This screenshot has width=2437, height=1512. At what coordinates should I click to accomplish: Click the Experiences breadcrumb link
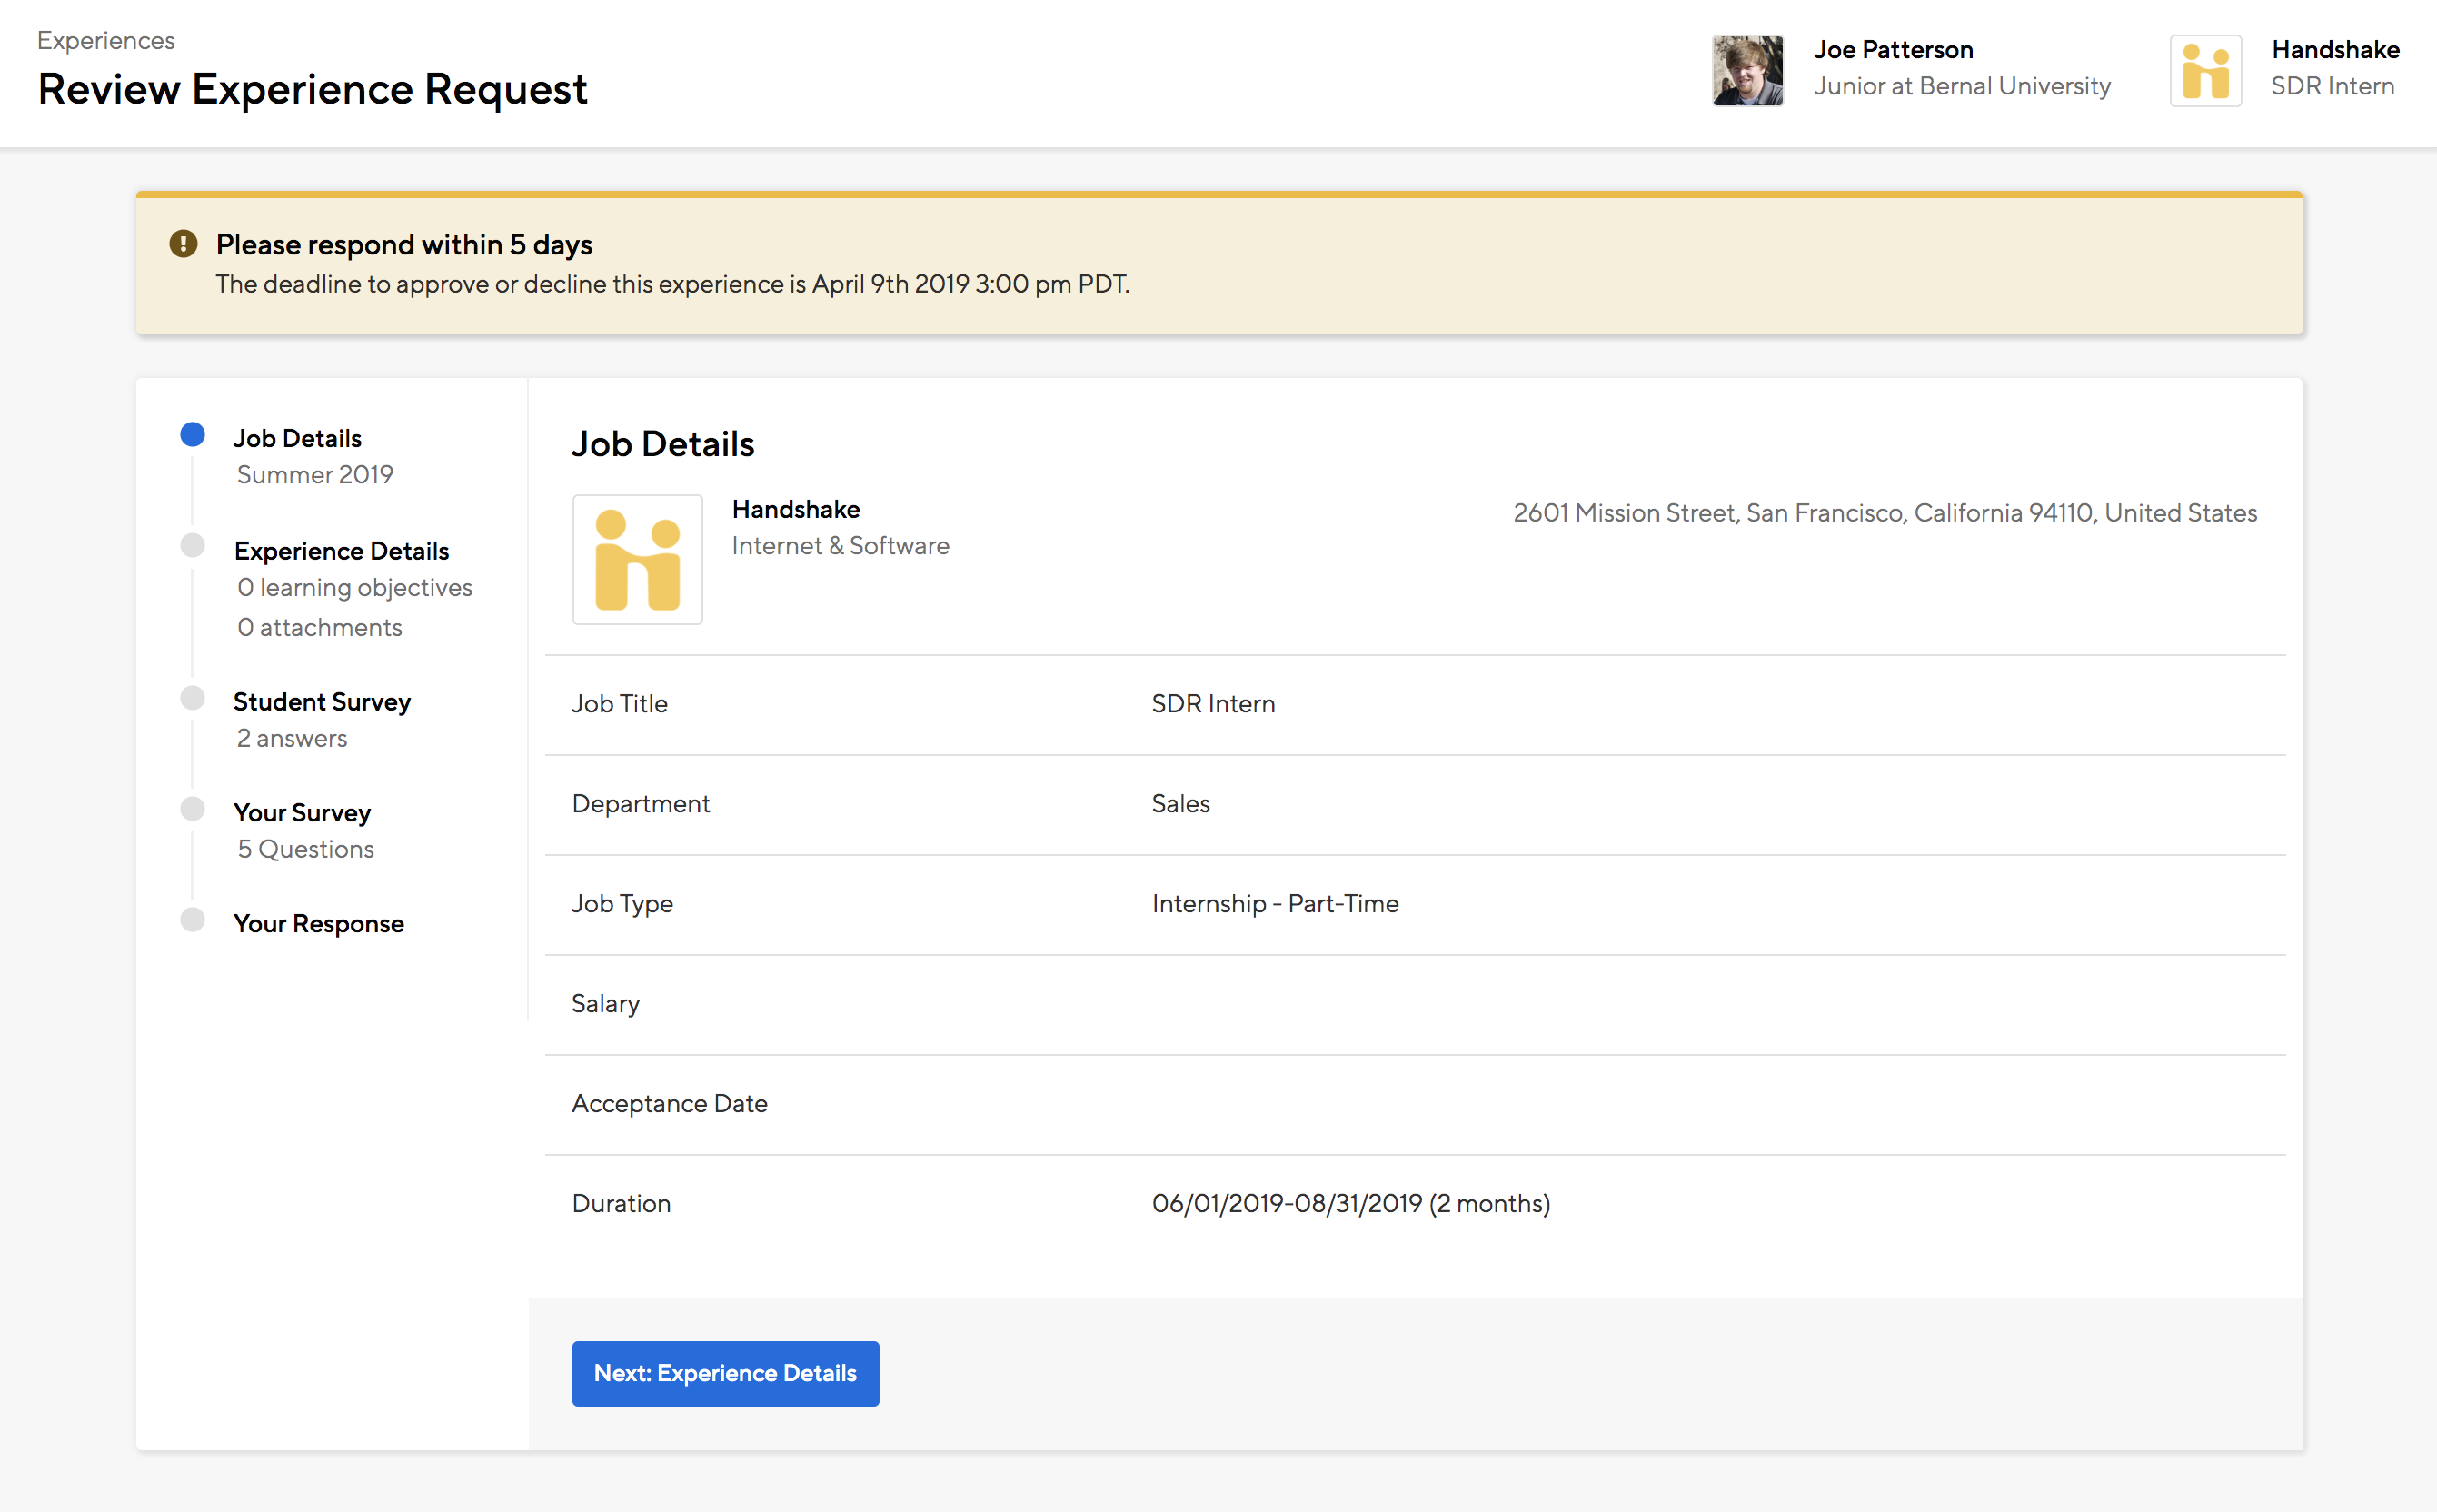[105, 40]
